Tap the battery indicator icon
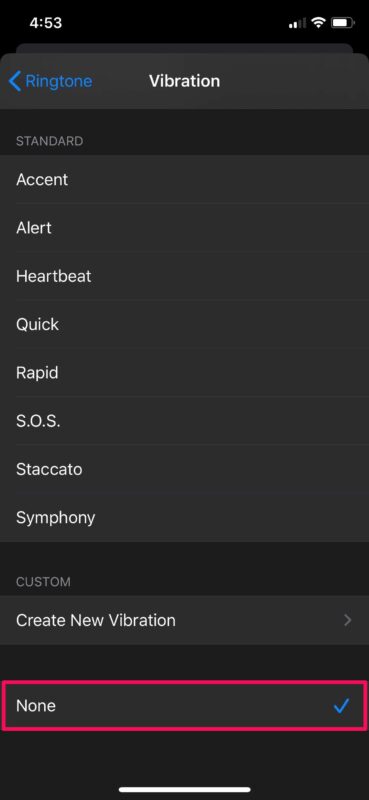Viewport: 369px width, 800px height. click(x=342, y=22)
